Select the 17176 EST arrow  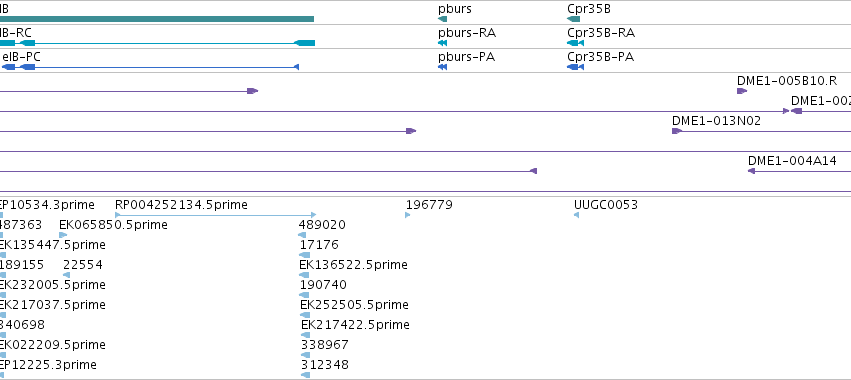(x=304, y=255)
